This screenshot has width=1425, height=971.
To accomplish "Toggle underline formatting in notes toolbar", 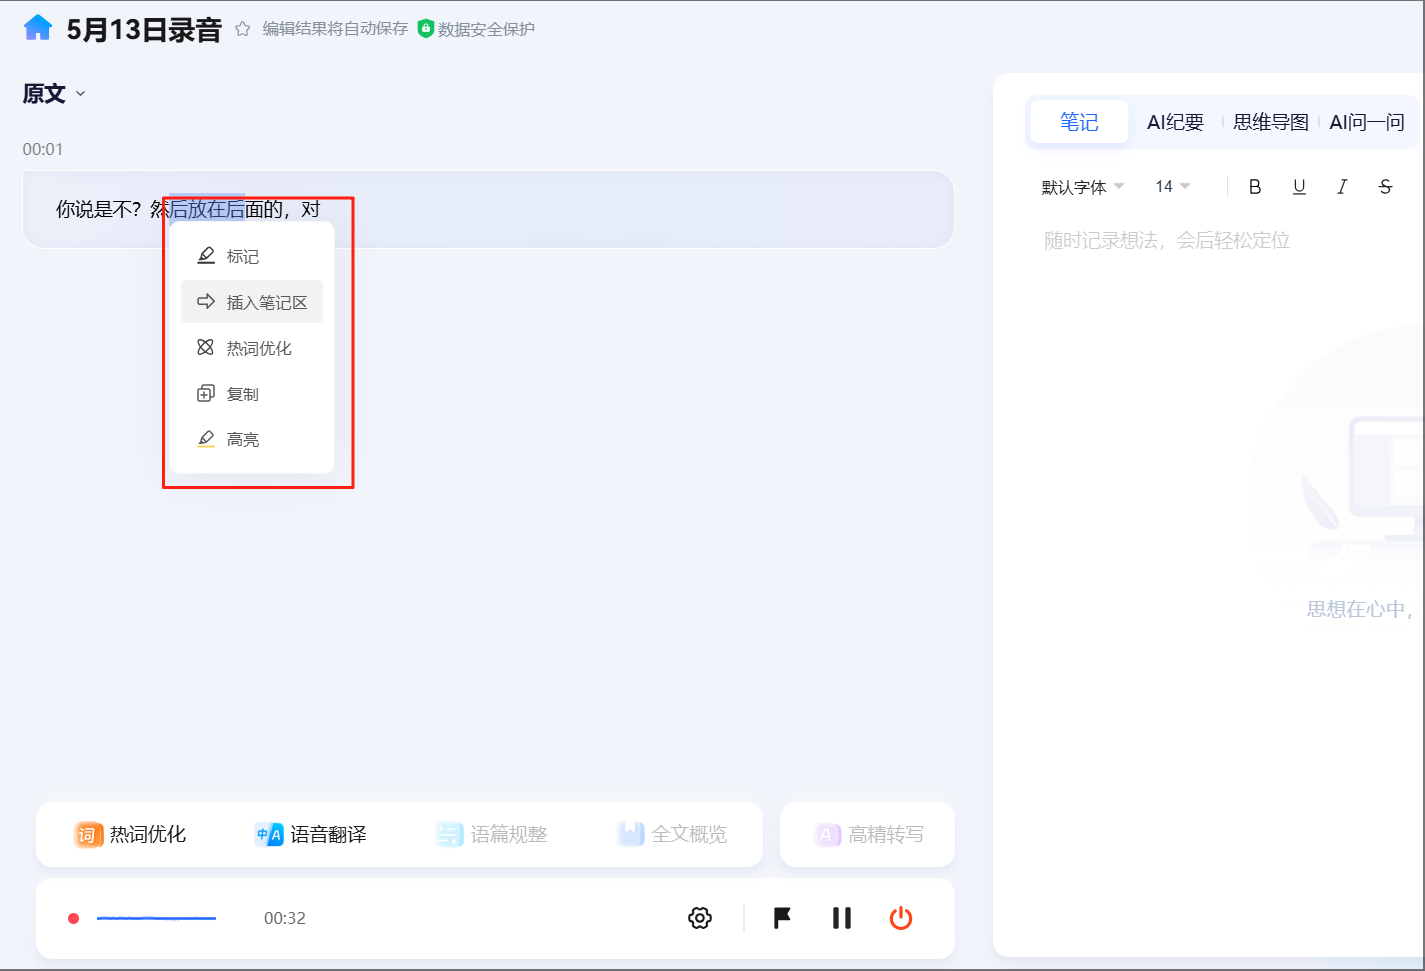I will [x=1299, y=186].
